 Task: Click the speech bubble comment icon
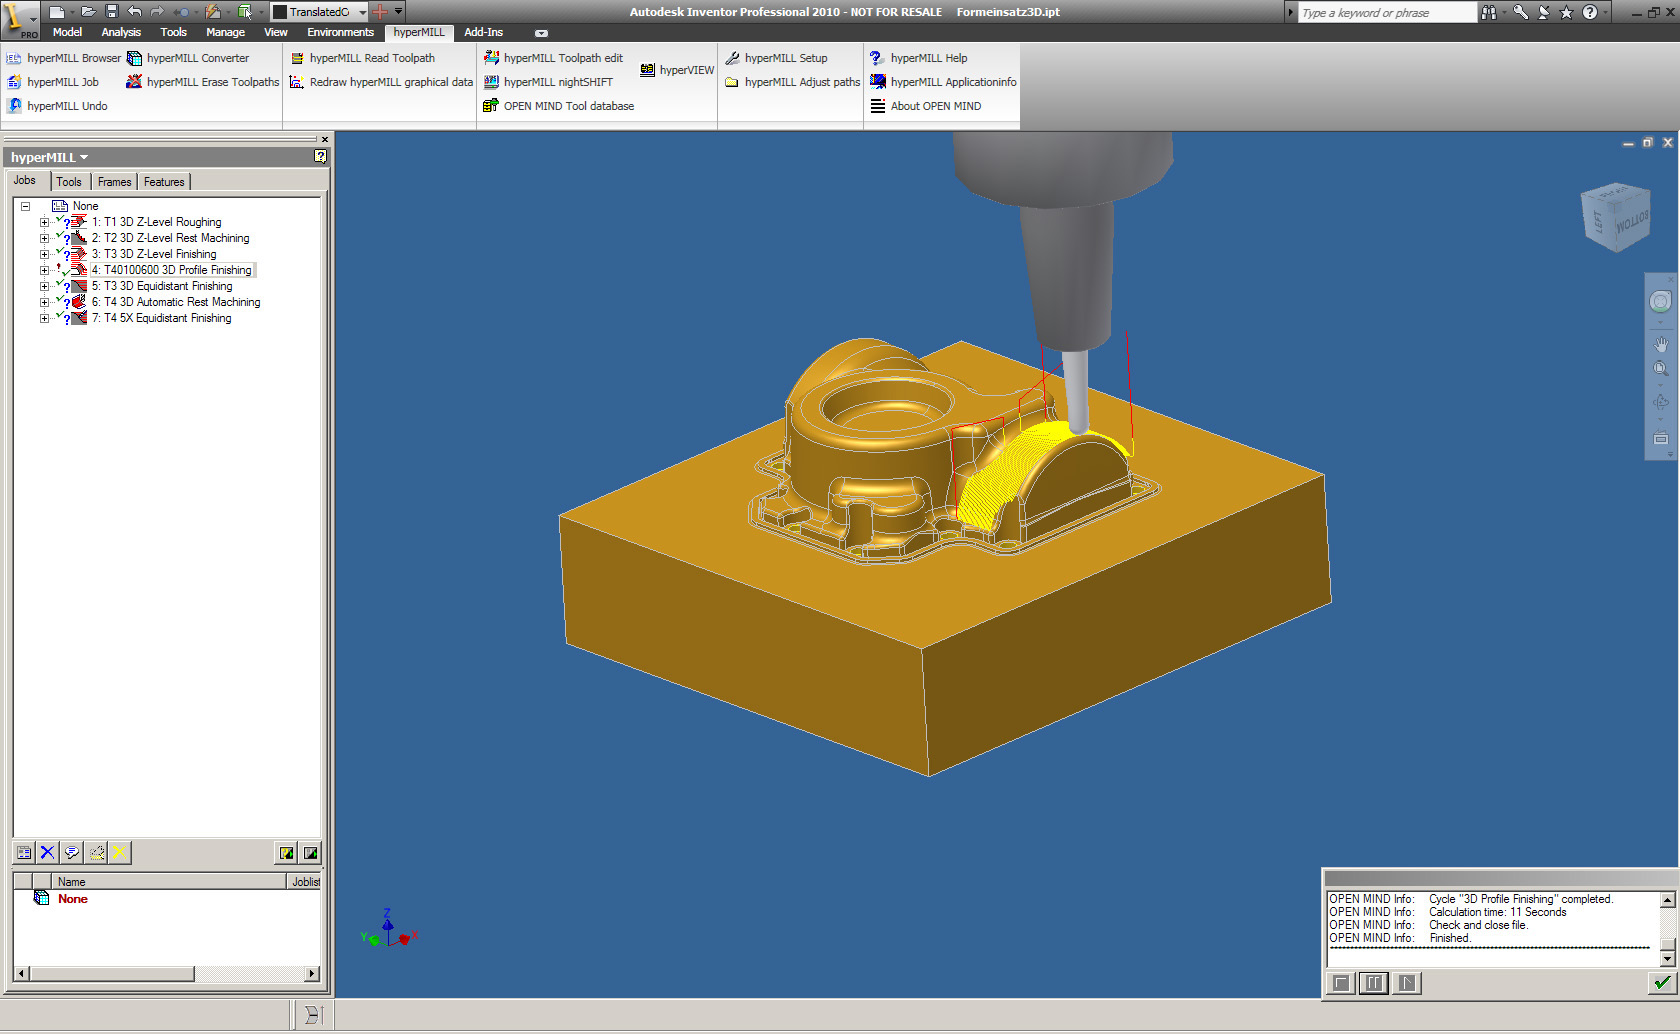click(x=71, y=853)
